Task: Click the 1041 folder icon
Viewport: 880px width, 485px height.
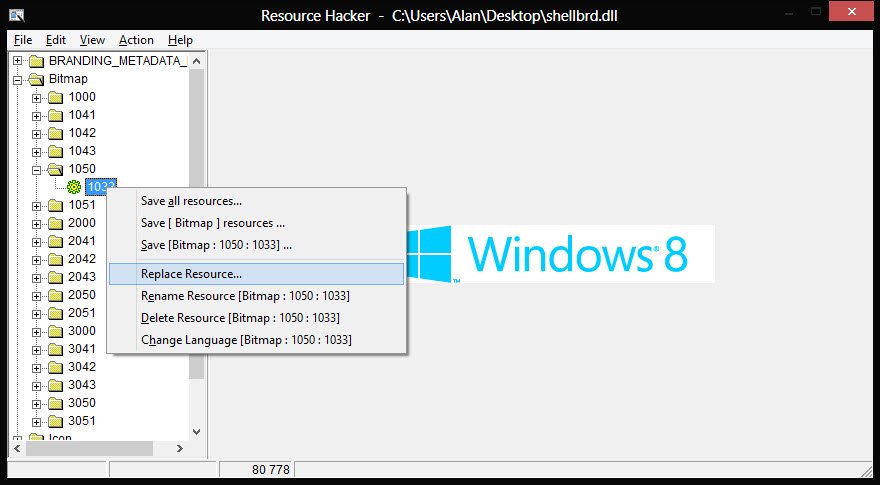Action: (x=55, y=116)
